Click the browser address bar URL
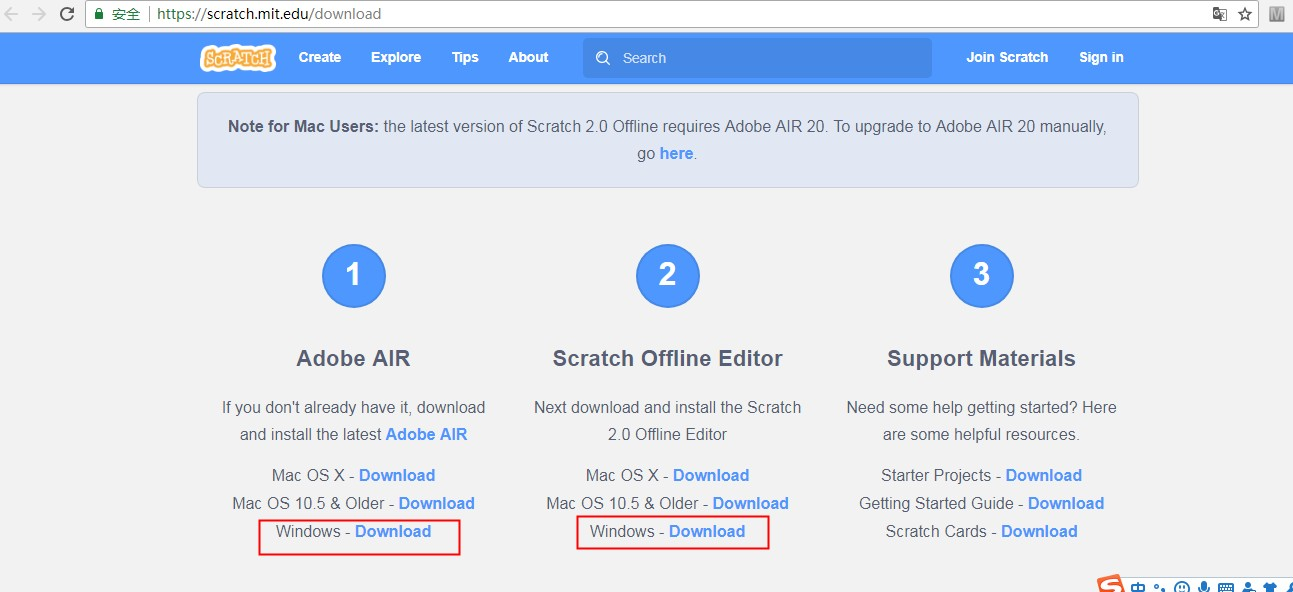Viewport: 1293px width, 592px height. pos(269,14)
